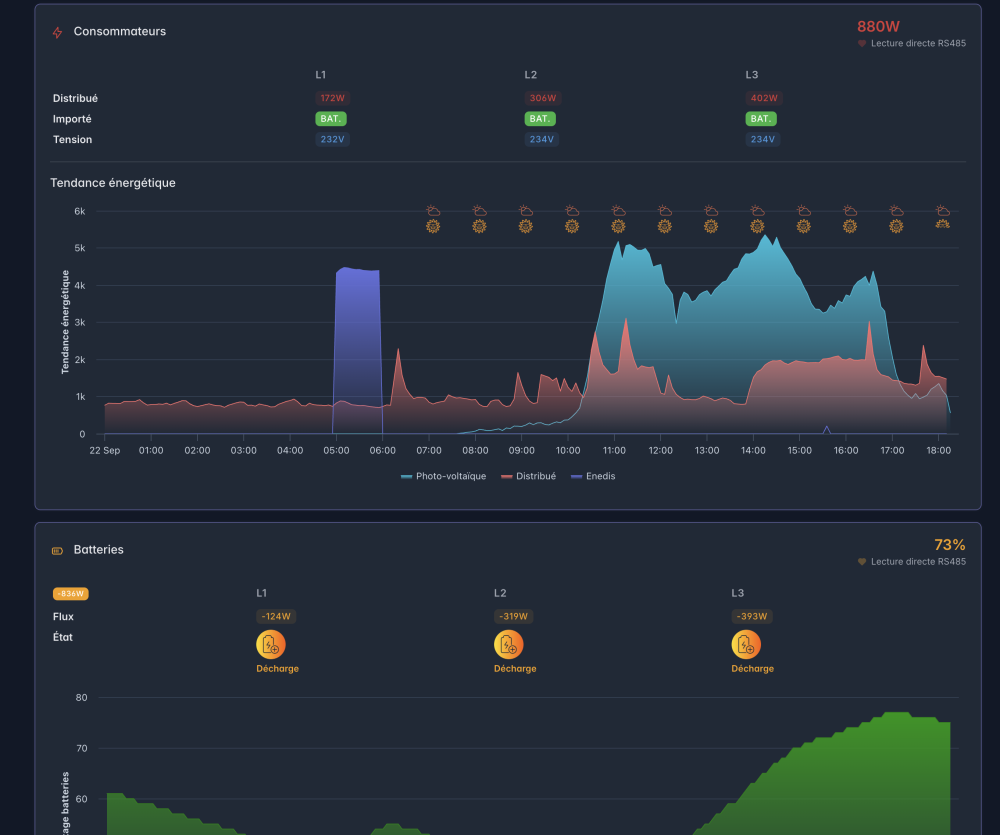This screenshot has height=835, width=1000.
Task: Click the État row label in Batteries
Action: [62, 637]
